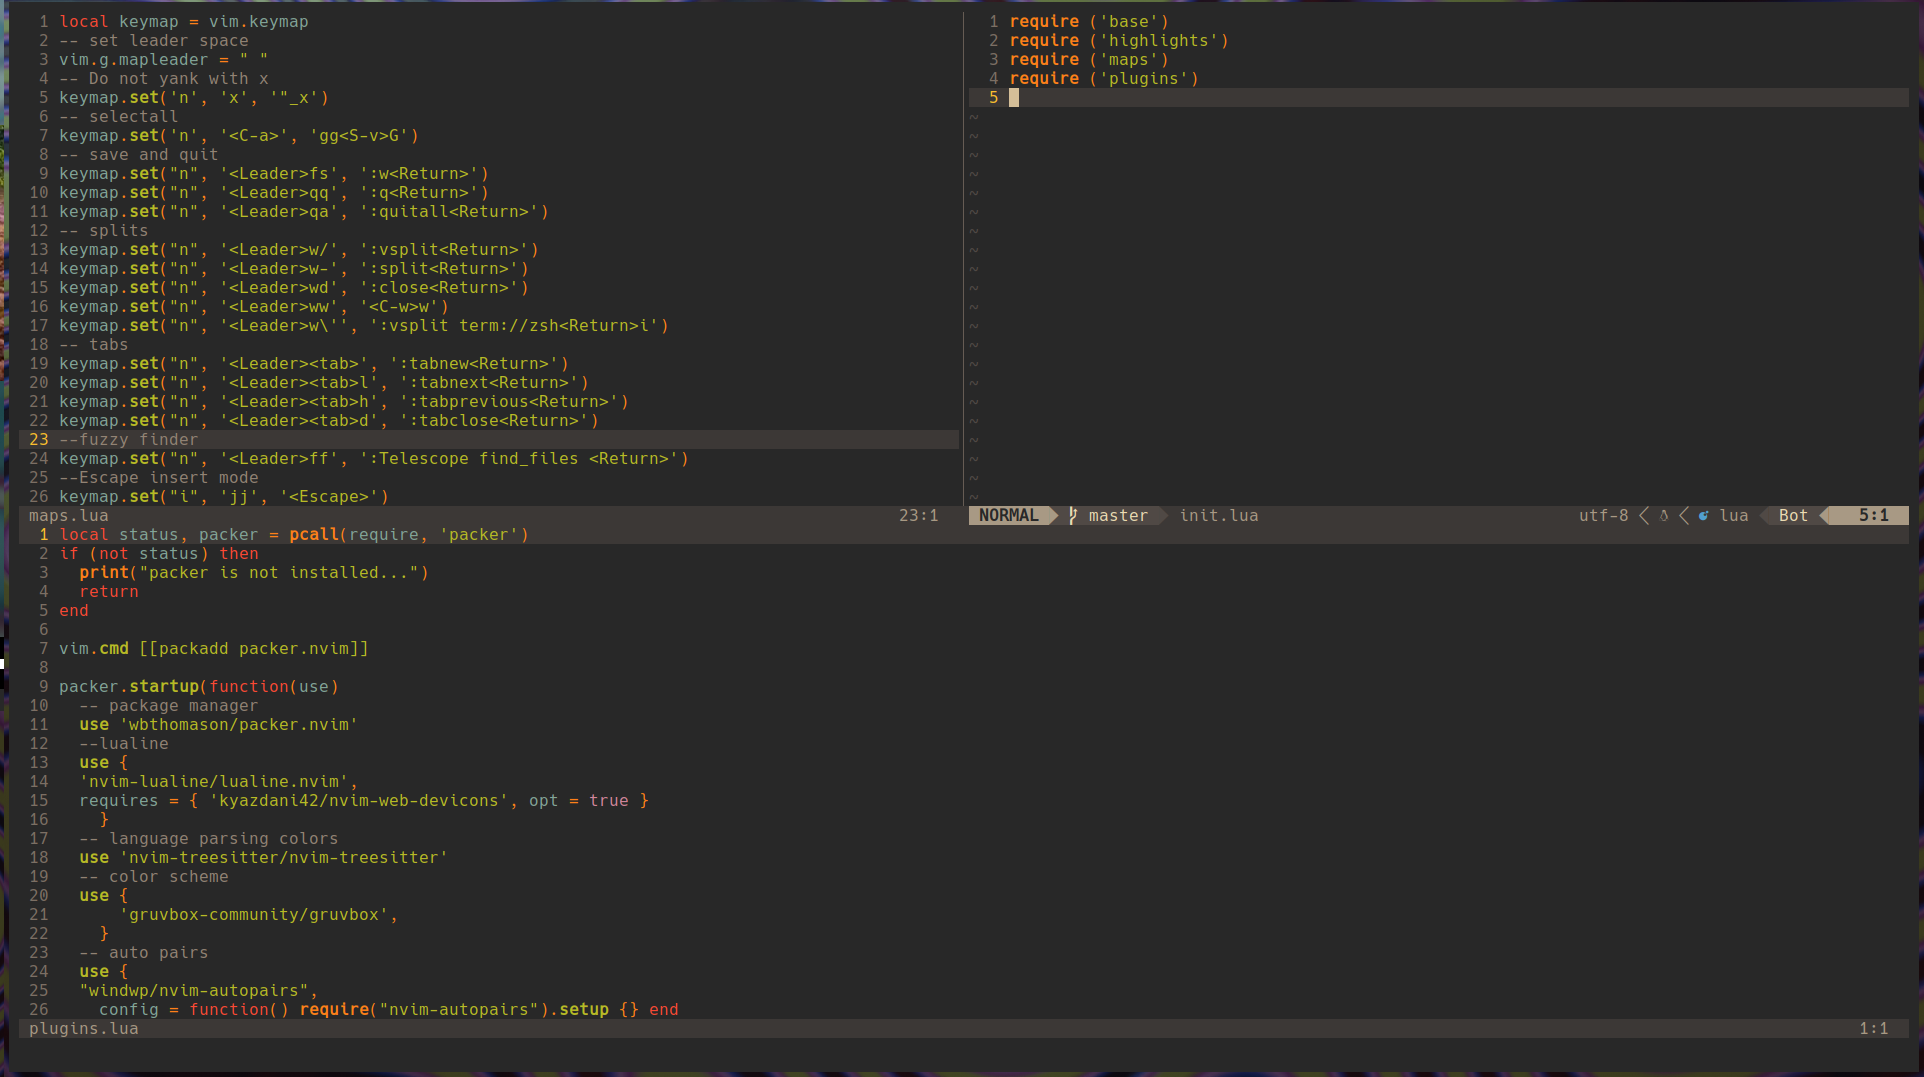
Task: Click the '<Leader>ww' window switch keymap line
Action: click(x=253, y=307)
